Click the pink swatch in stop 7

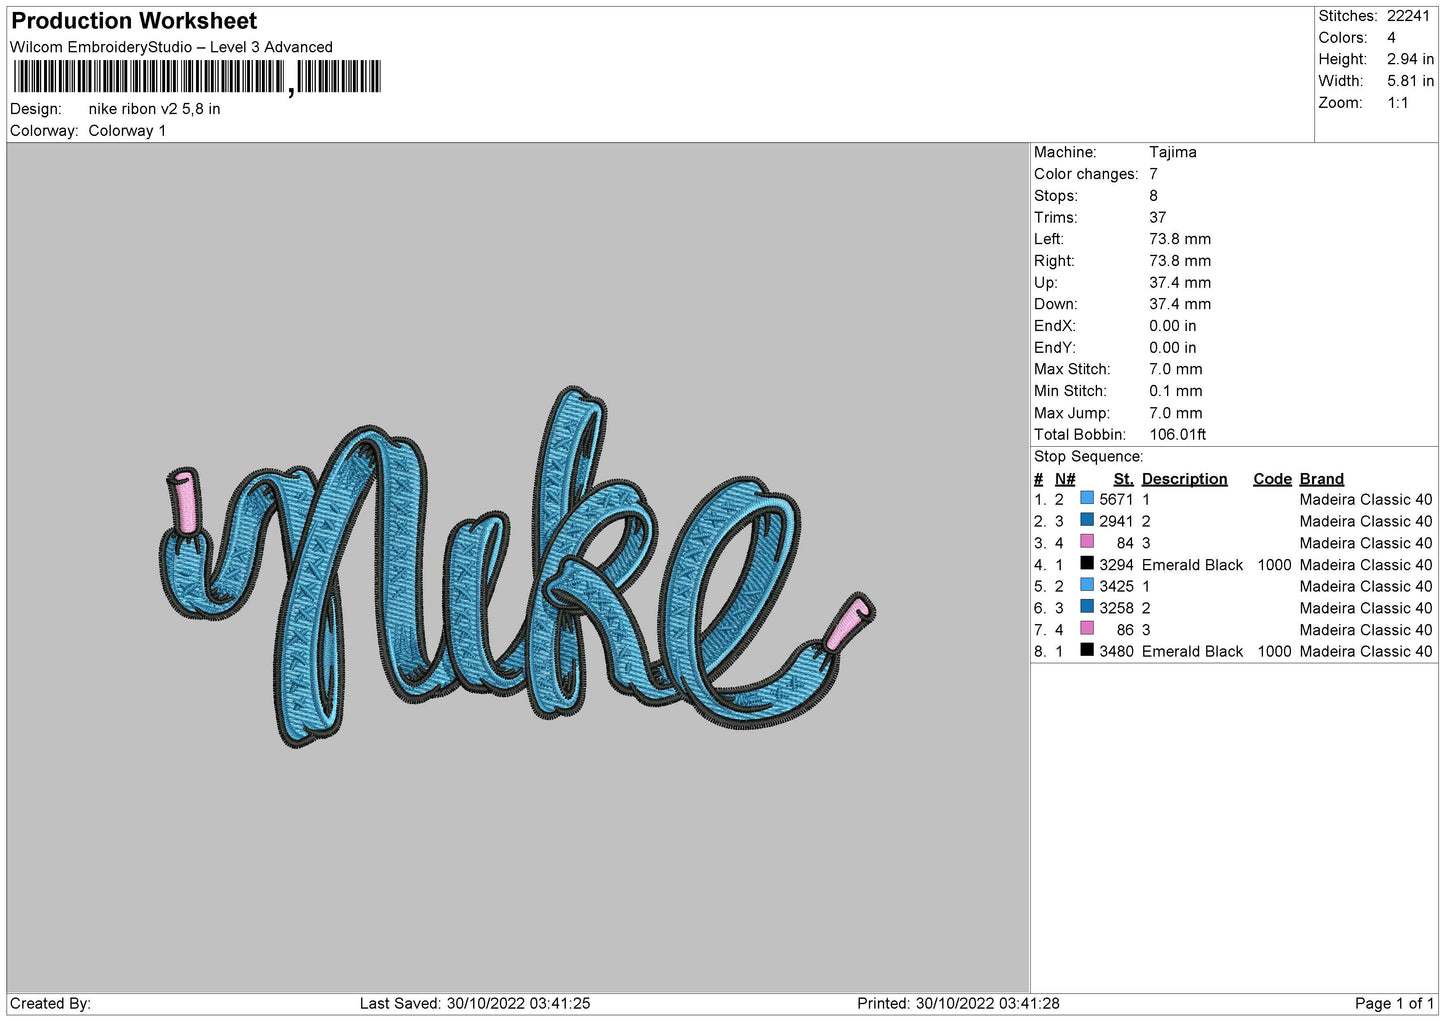pos(1087,628)
